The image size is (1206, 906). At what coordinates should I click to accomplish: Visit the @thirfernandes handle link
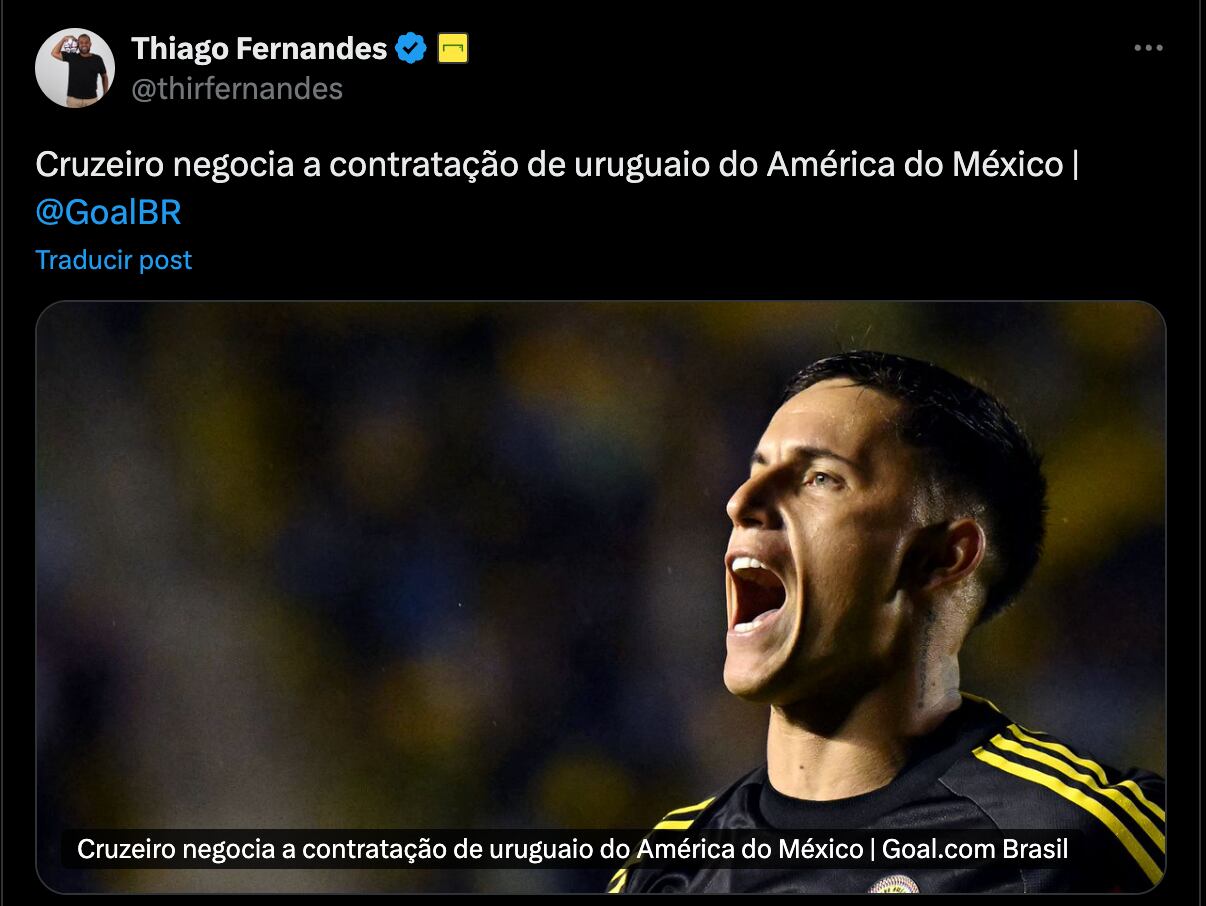[x=237, y=89]
